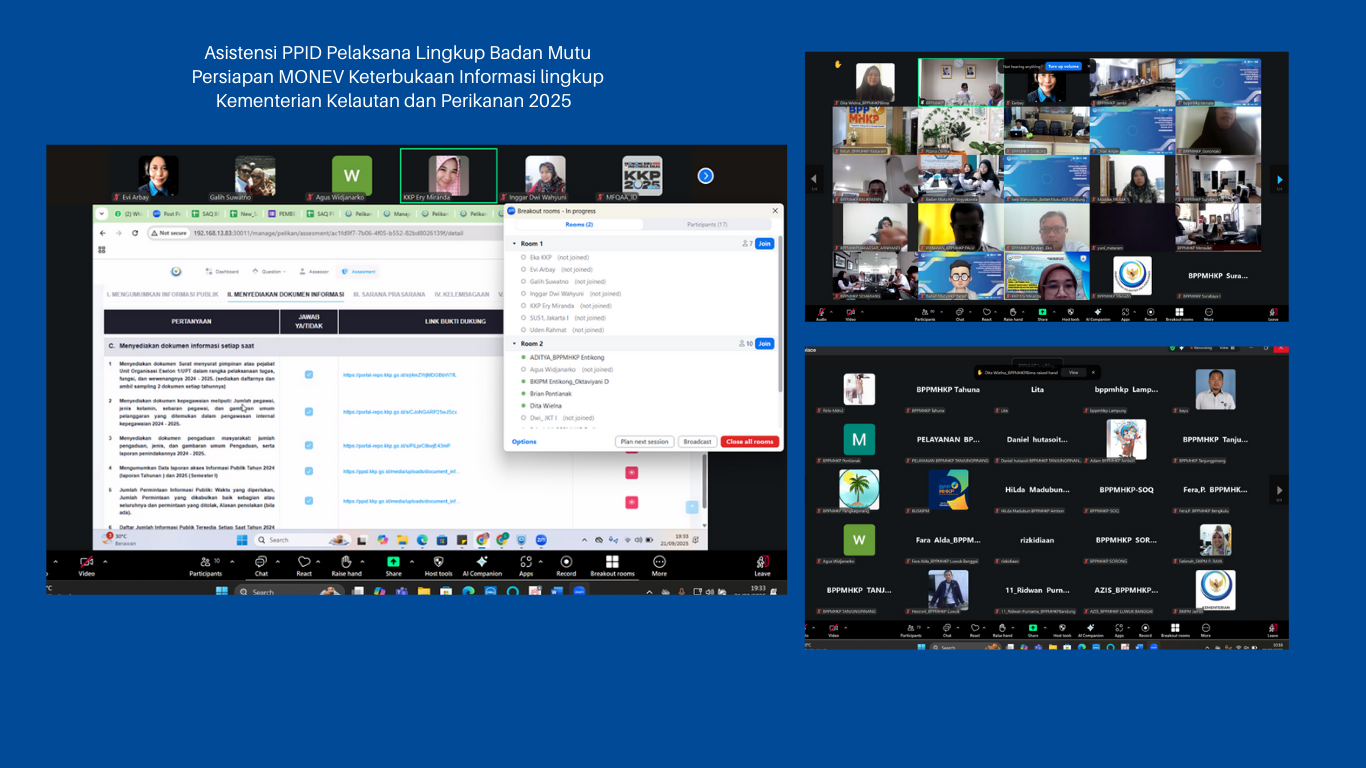Click the Close all rooms button
The width and height of the screenshot is (1366, 768).
click(x=749, y=442)
